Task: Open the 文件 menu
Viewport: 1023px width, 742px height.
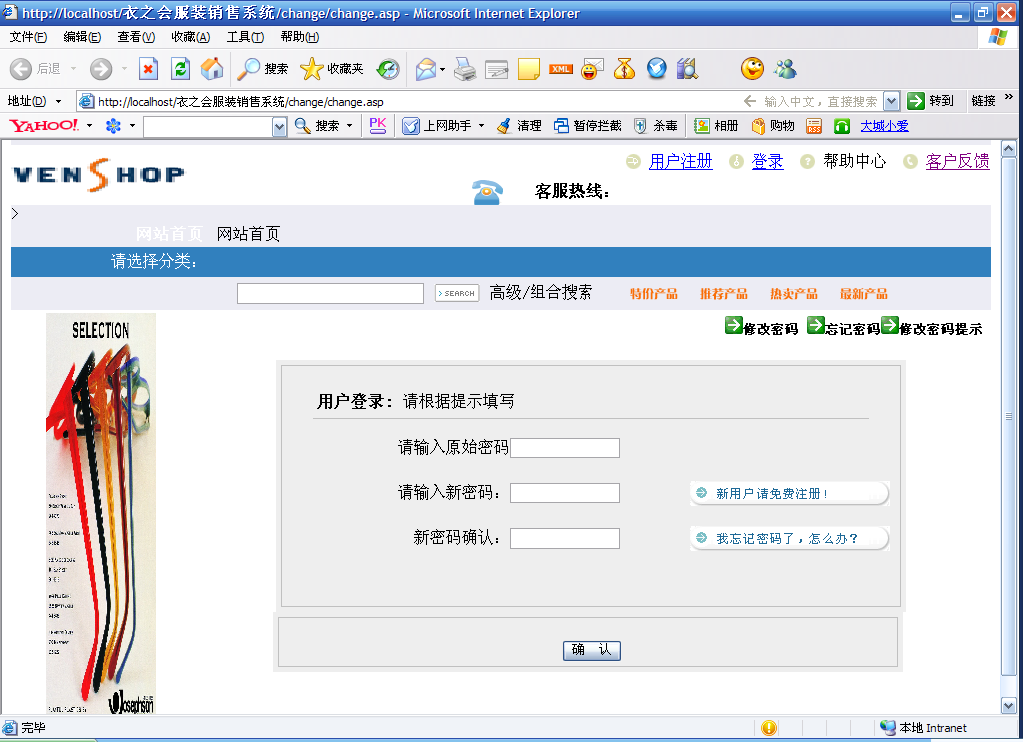Action: pyautogui.click(x=28, y=37)
